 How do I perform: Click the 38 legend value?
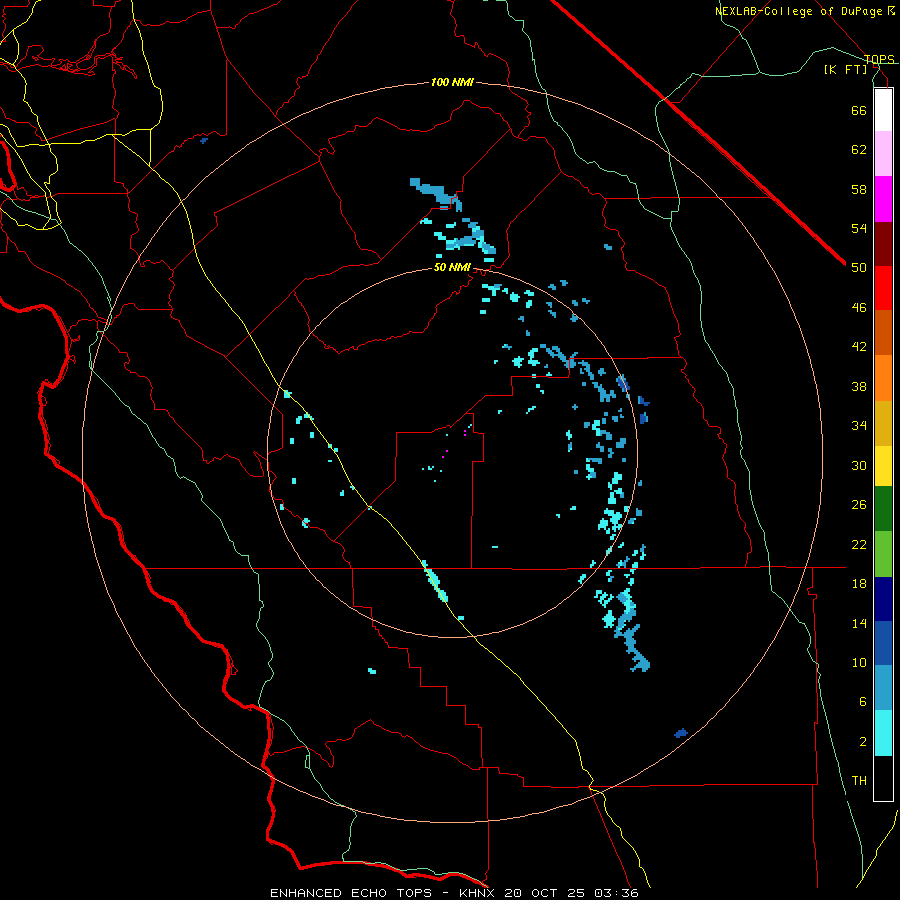point(859,386)
